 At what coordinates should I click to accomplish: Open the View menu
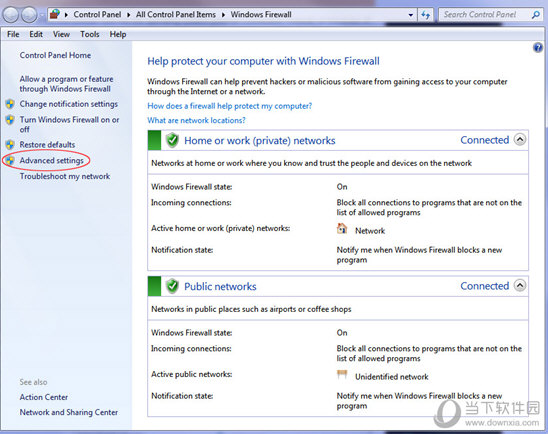[61, 34]
